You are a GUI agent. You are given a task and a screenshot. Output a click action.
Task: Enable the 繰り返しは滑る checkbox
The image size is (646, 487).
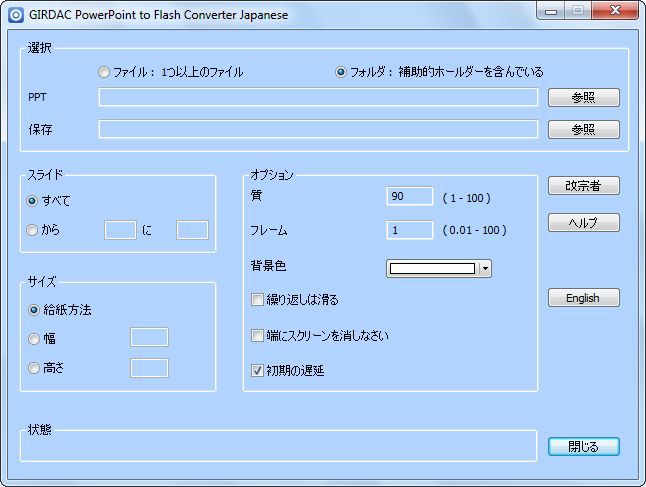tap(257, 300)
